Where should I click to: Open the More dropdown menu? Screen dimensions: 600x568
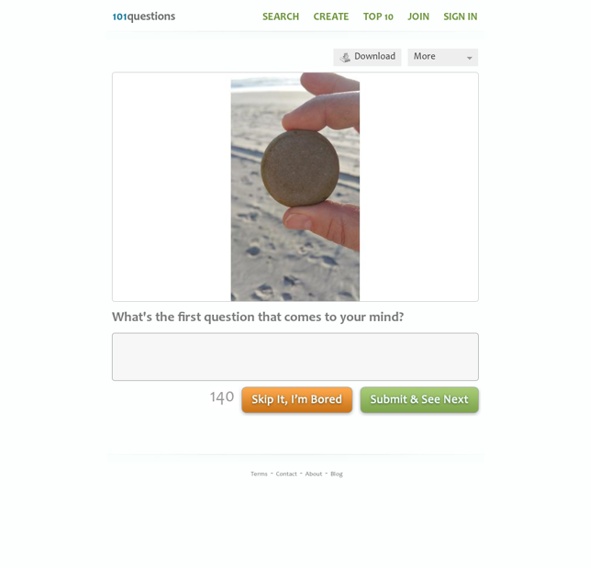443,57
